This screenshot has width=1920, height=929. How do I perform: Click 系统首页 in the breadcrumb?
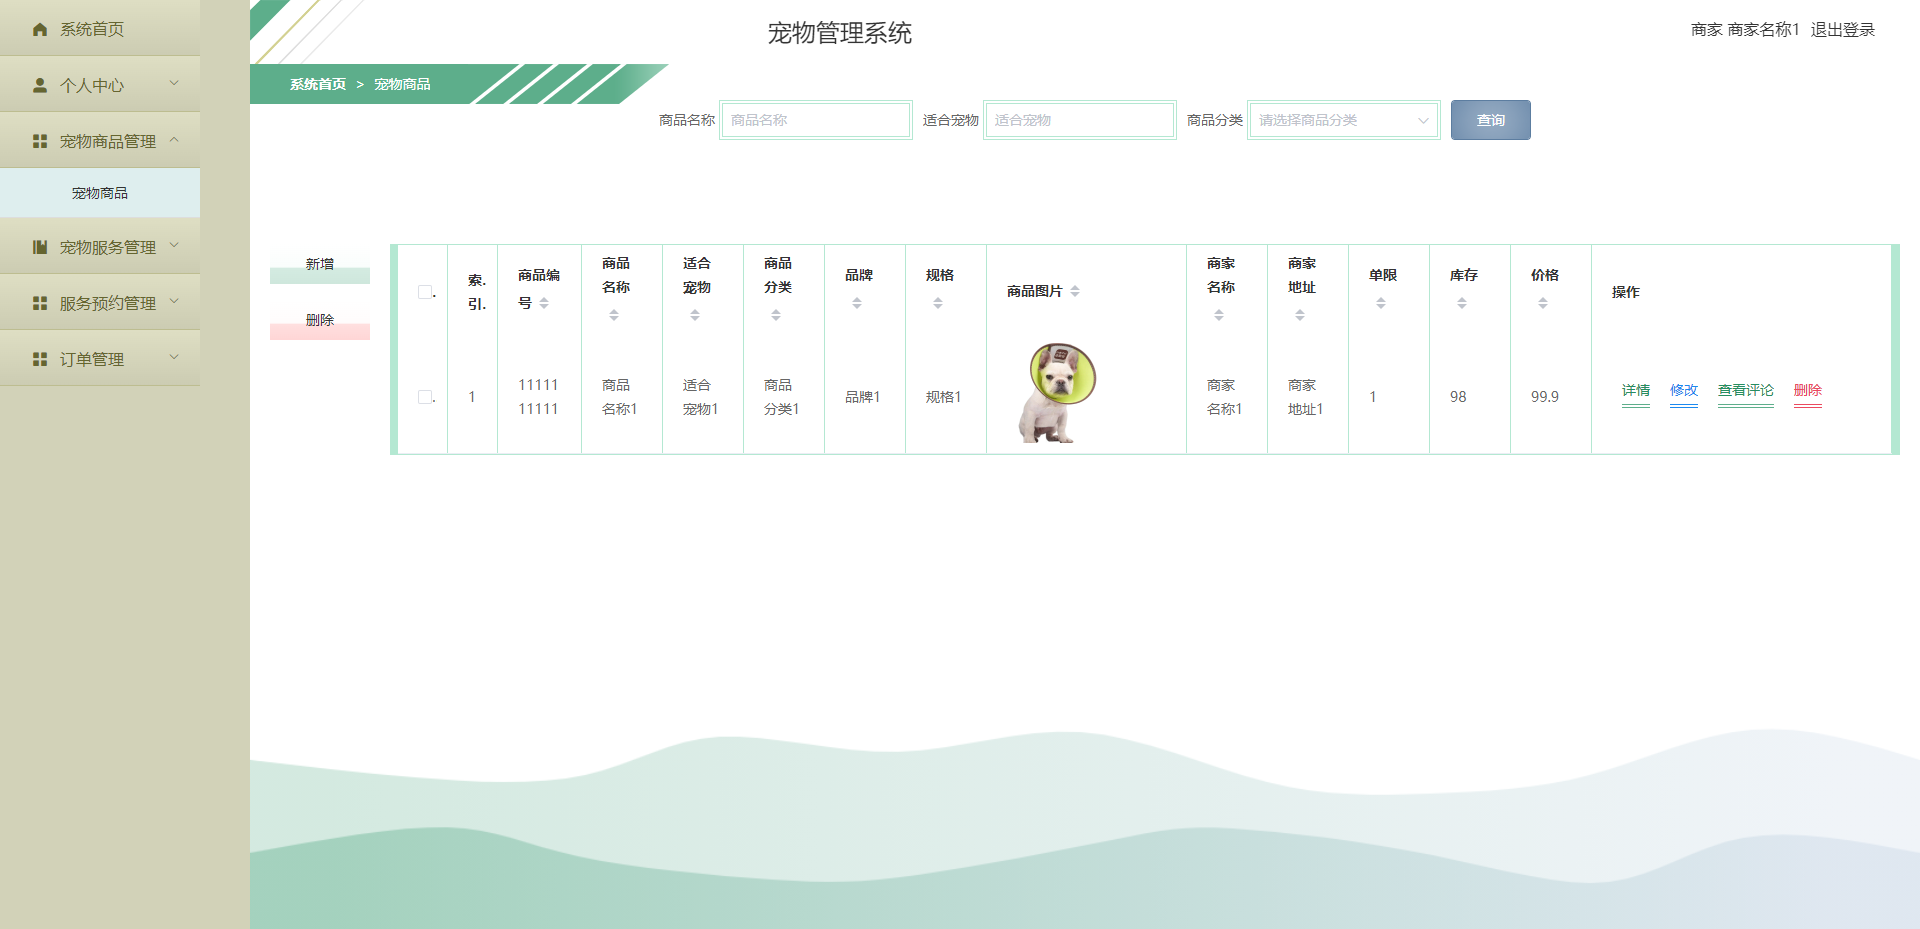click(316, 85)
